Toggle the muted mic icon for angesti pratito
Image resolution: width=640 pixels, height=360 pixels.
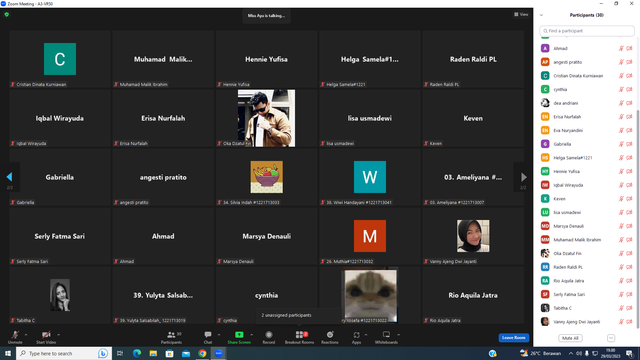(621, 62)
